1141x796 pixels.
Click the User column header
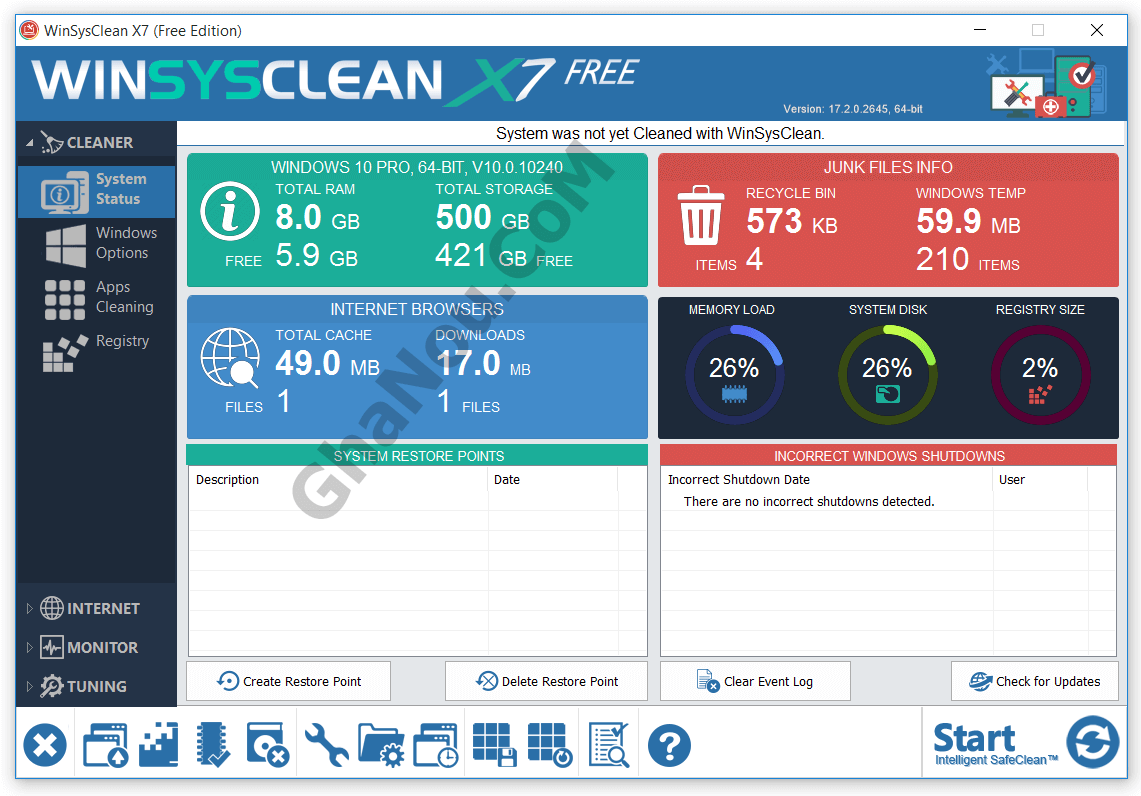[1040, 479]
